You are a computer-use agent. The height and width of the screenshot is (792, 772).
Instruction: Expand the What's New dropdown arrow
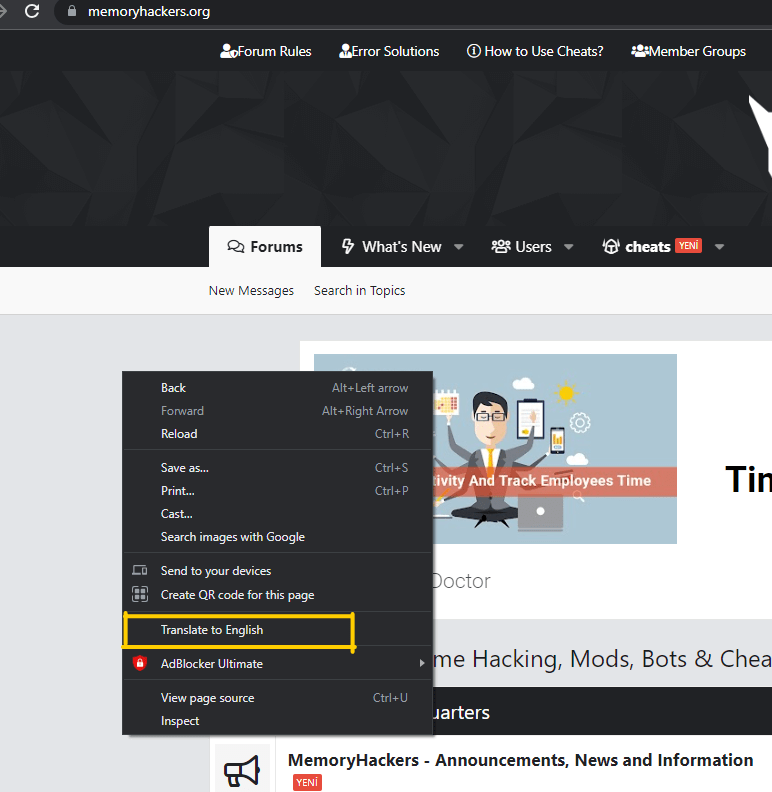point(459,247)
